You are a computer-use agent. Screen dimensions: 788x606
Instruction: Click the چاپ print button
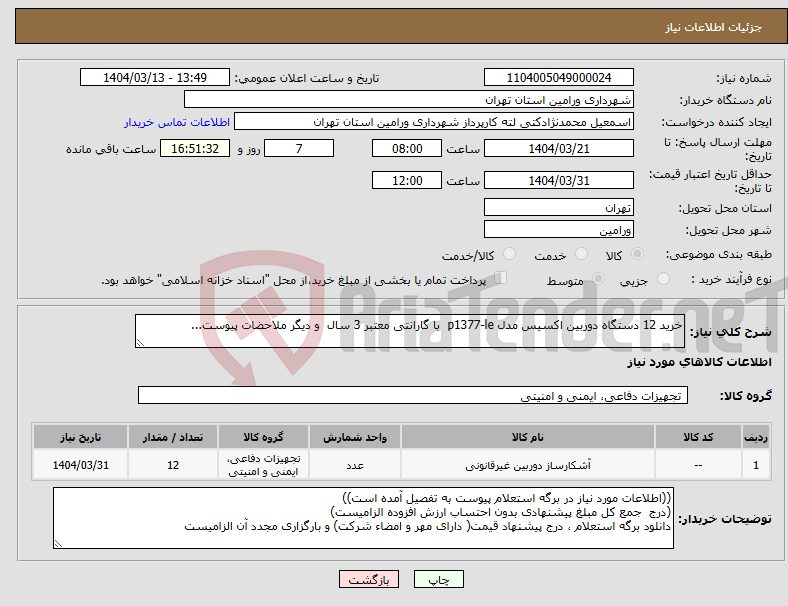pyautogui.click(x=439, y=579)
